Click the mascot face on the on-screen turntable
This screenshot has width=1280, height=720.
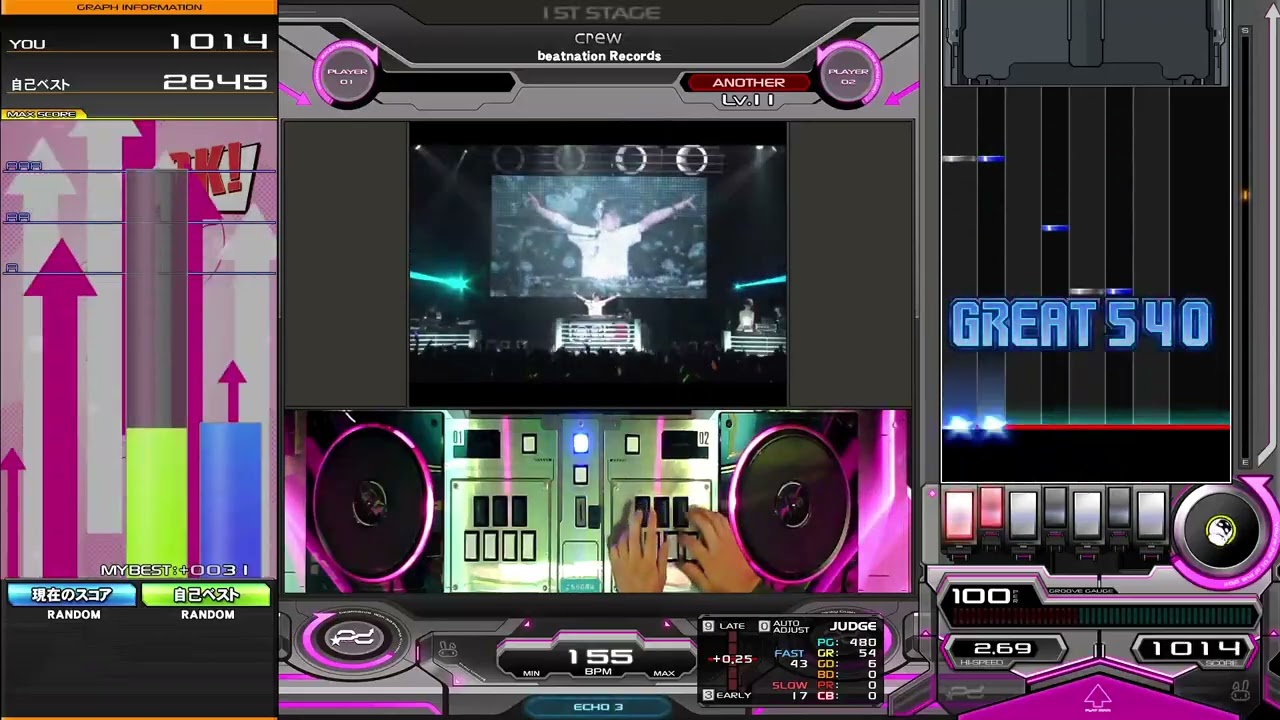[x=1221, y=531]
